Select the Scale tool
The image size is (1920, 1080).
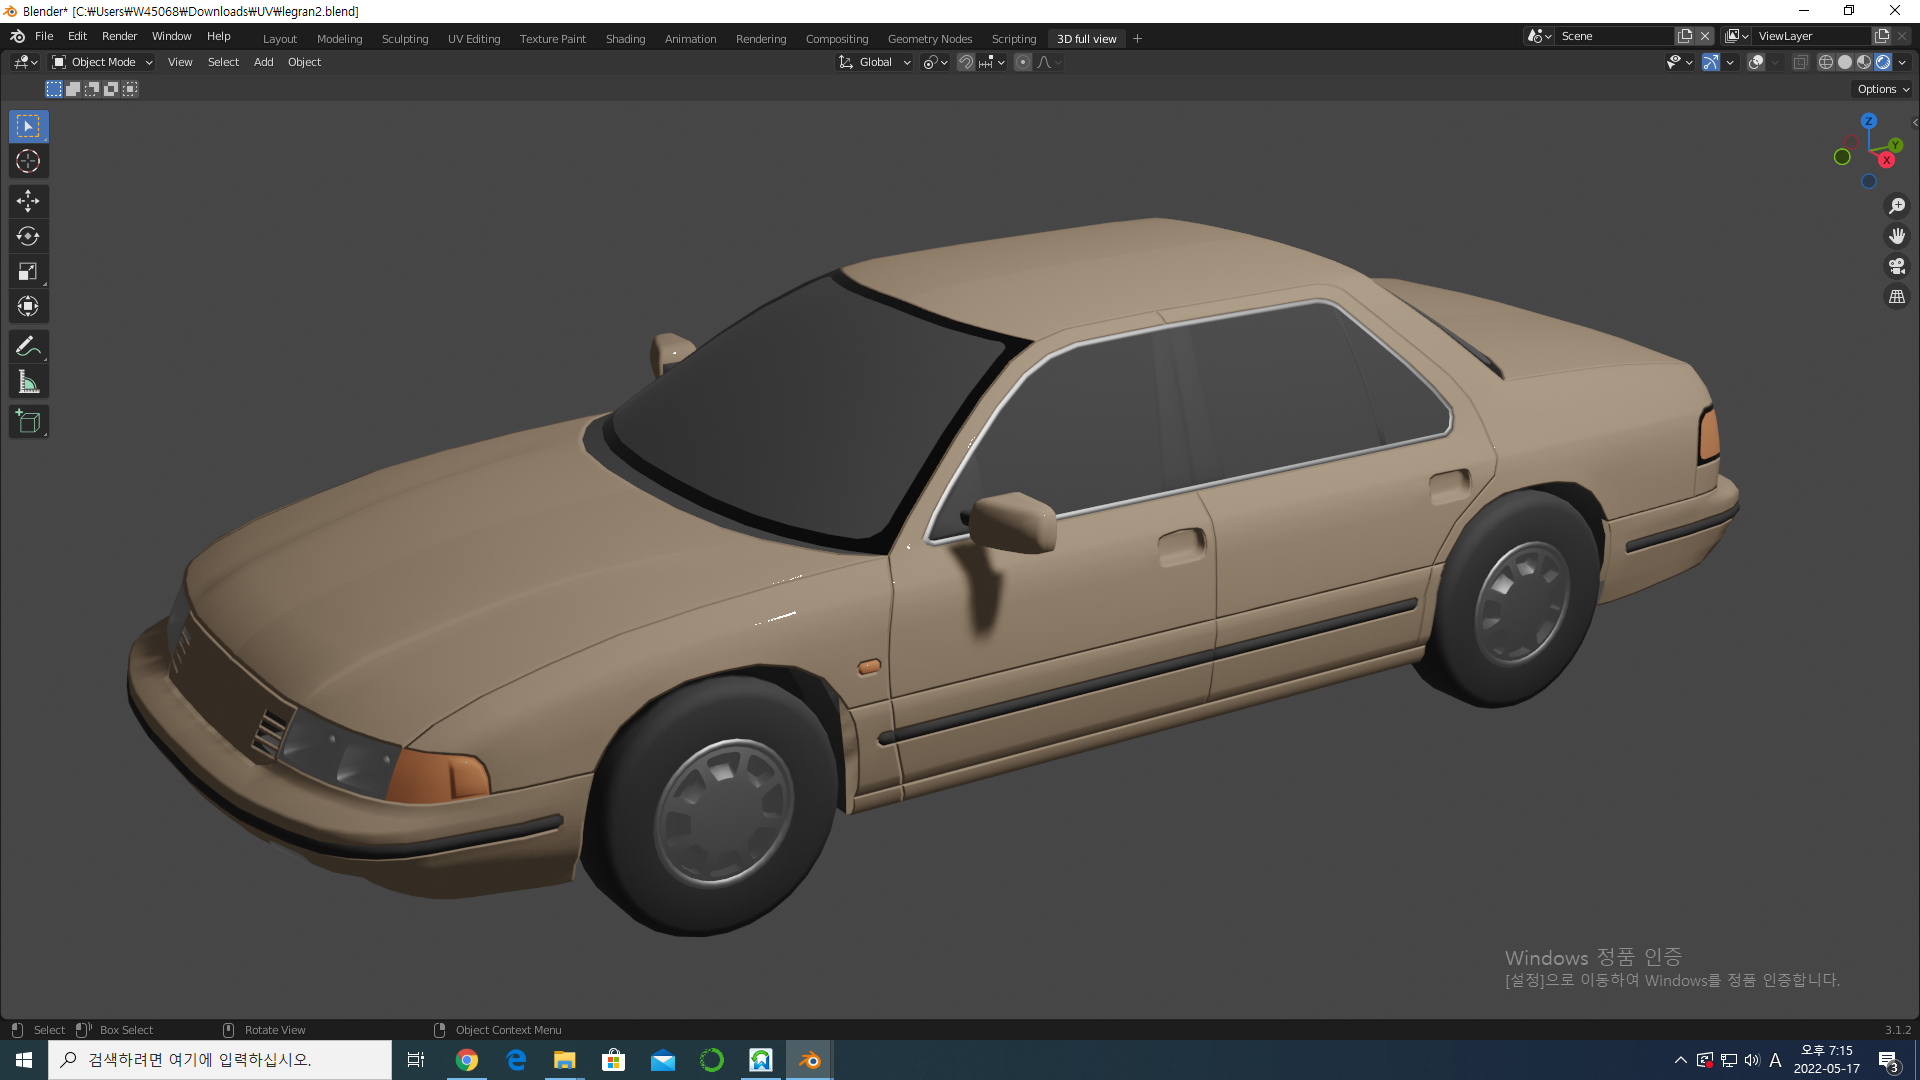point(28,271)
